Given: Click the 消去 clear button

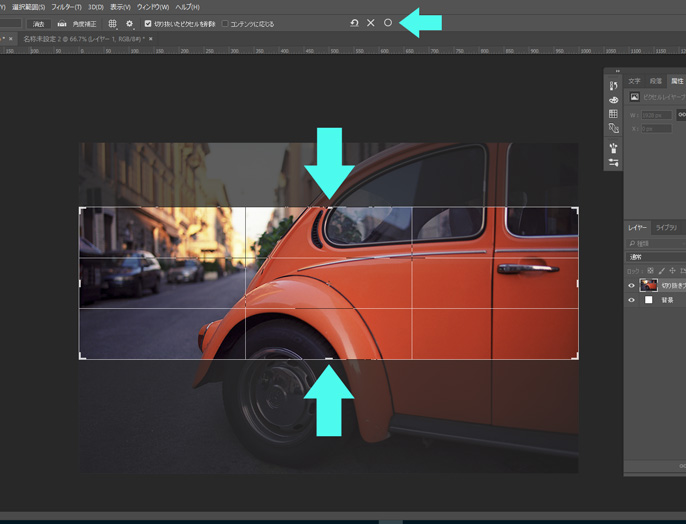Looking at the screenshot, I should tap(38, 24).
